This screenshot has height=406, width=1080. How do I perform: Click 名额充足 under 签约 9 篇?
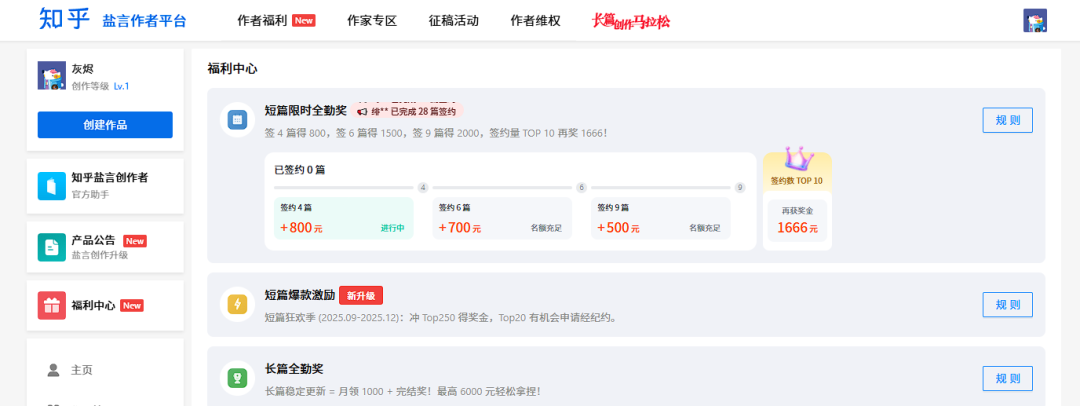[705, 228]
